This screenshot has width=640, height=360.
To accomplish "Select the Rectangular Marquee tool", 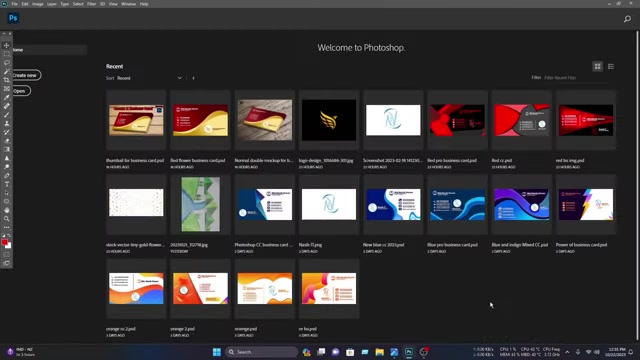I will pyautogui.click(x=7, y=54).
